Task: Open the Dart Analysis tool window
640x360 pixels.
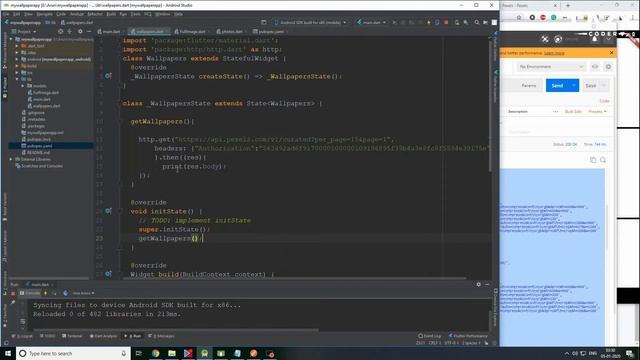Action: (x=103, y=336)
